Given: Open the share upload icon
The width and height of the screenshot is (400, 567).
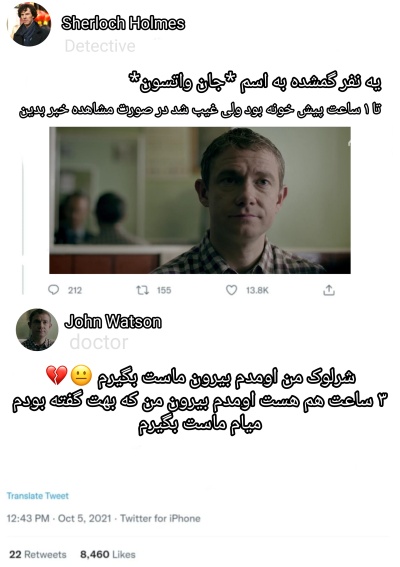Looking at the screenshot, I should (329, 290).
